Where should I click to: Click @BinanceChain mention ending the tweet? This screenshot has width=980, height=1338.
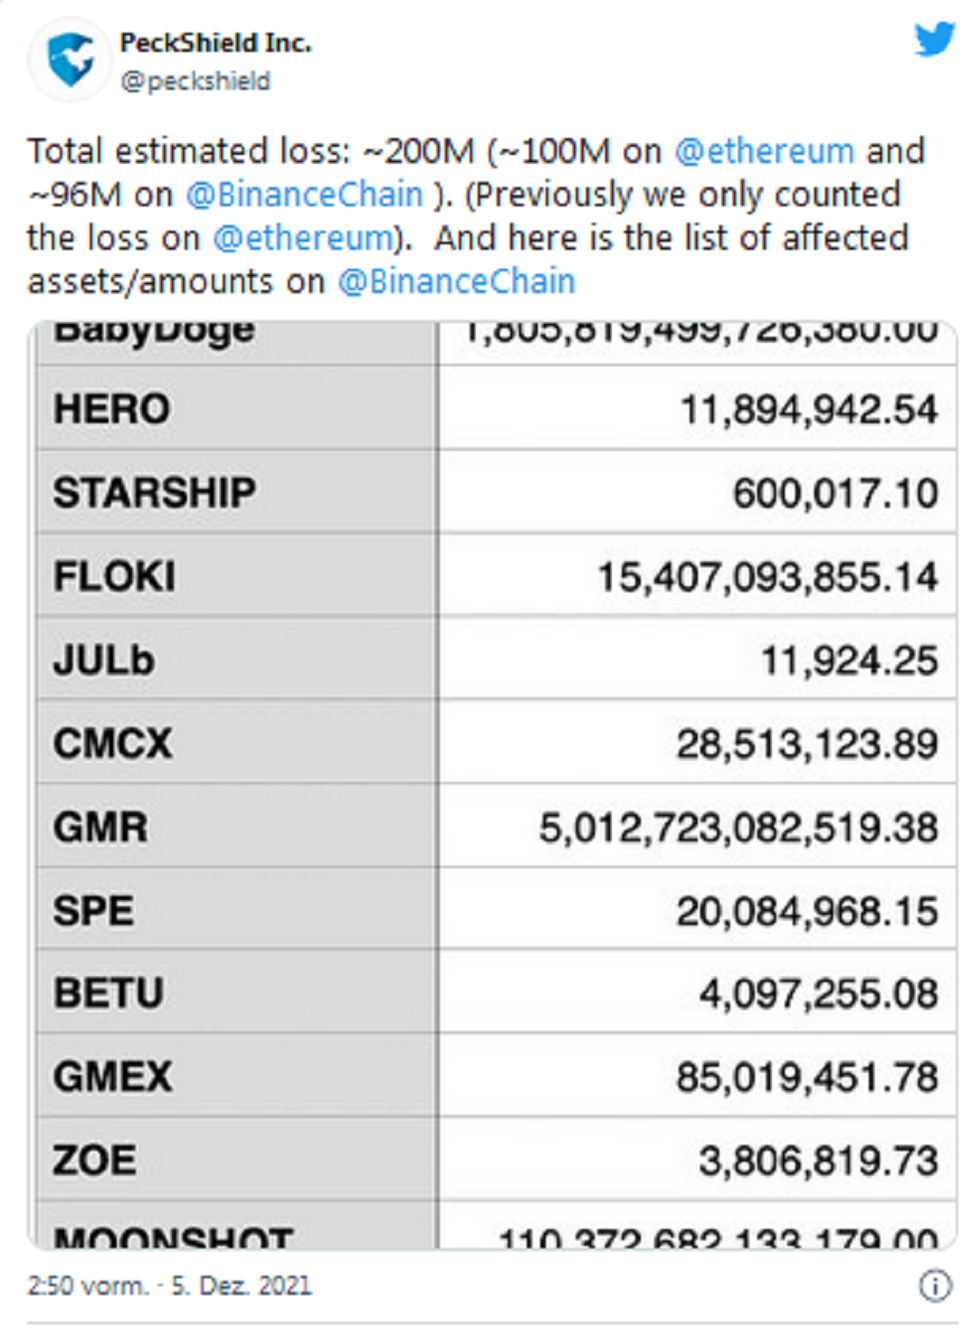point(457,282)
